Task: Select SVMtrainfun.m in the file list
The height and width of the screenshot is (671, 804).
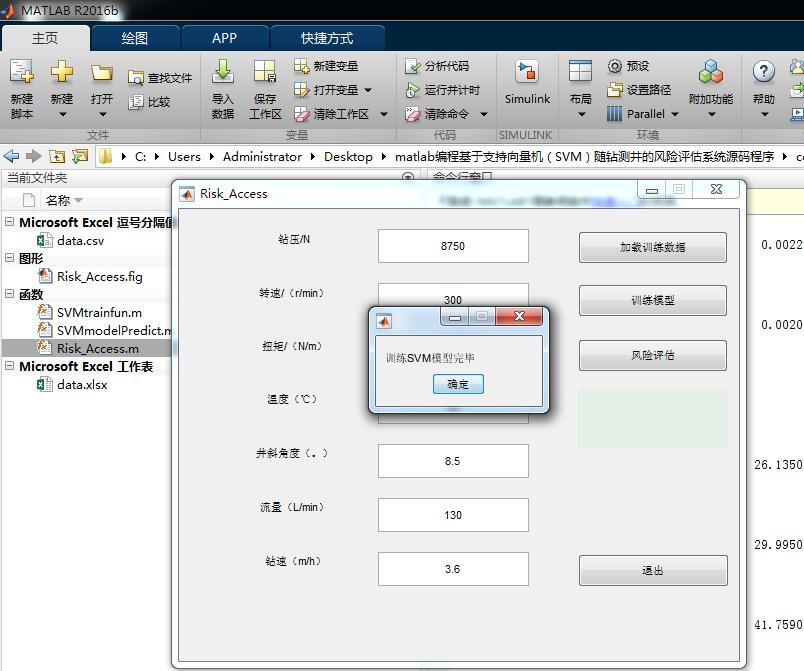Action: click(x=99, y=312)
